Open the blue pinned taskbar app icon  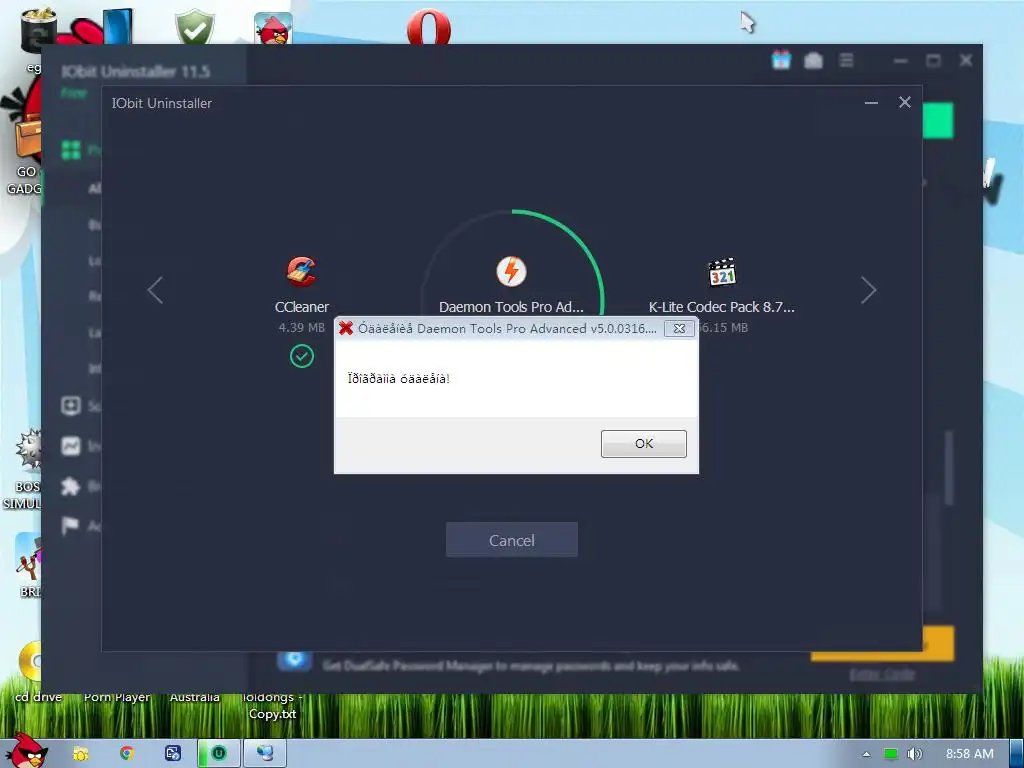tap(173, 754)
